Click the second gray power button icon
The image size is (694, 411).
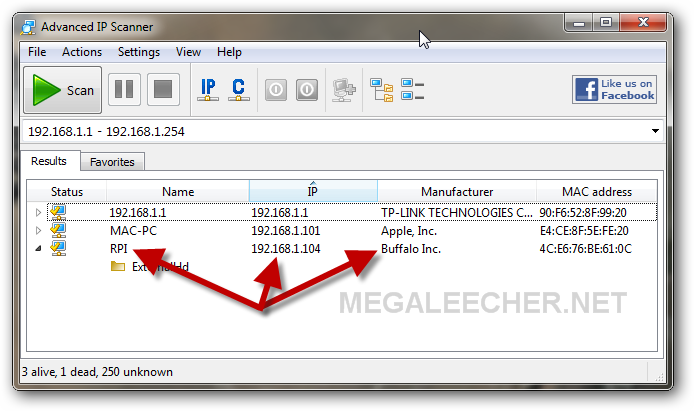coord(307,90)
